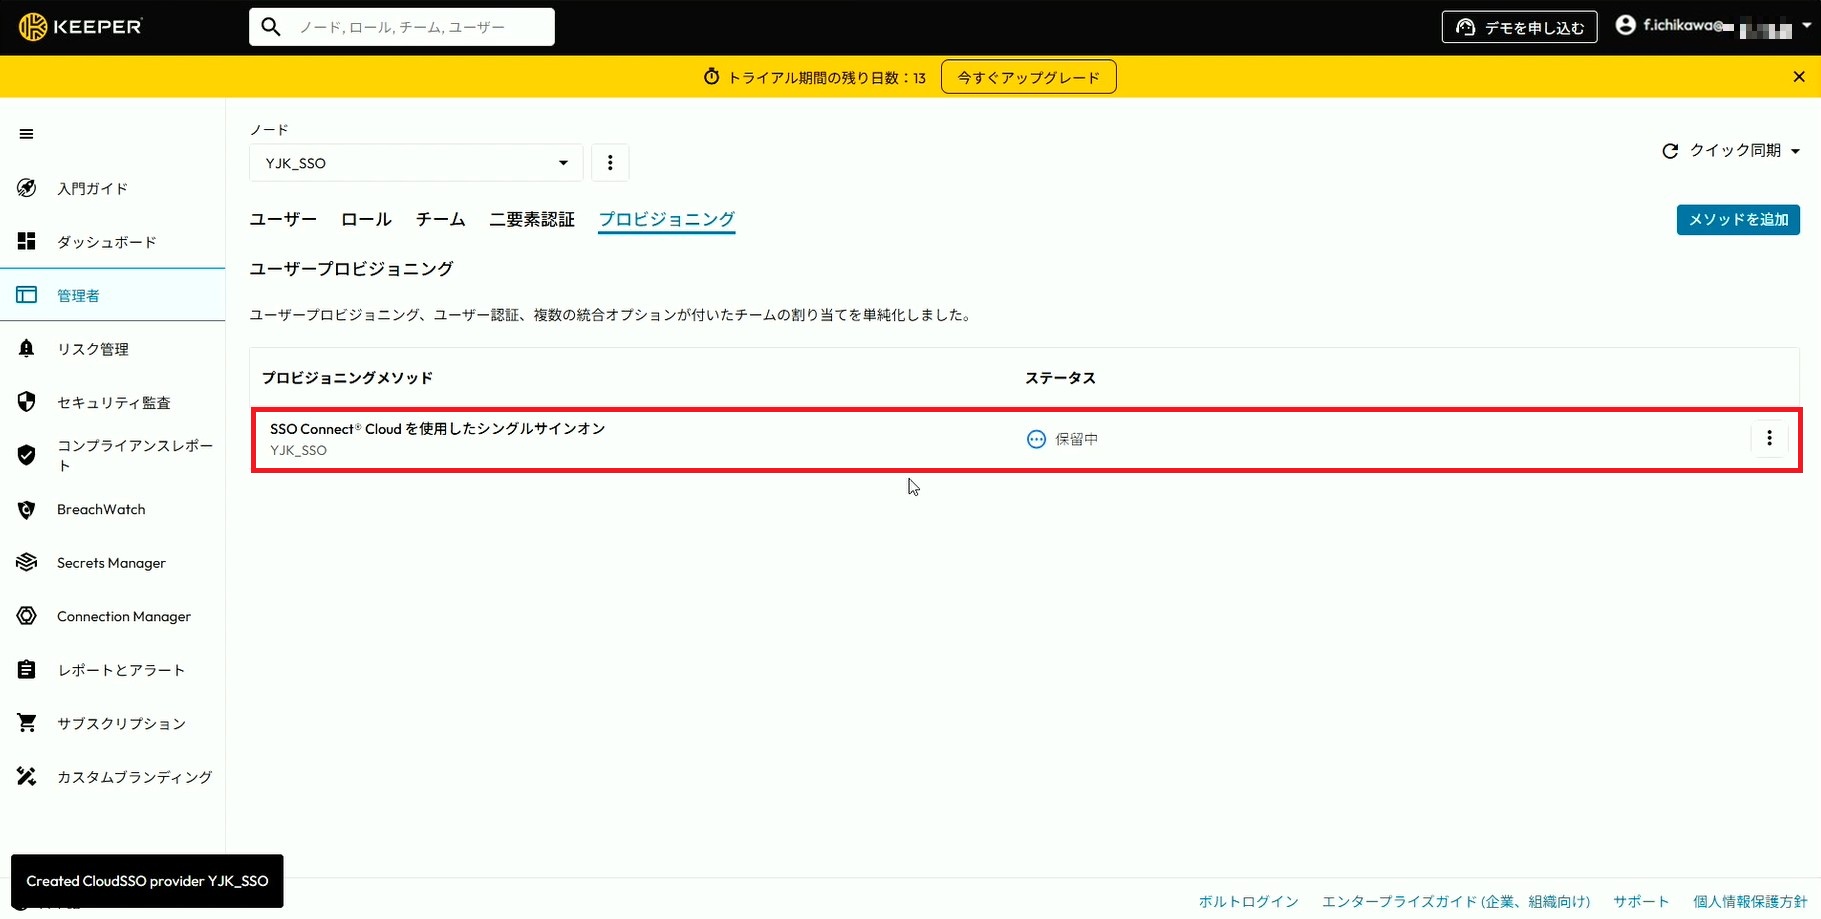Open Connection Manager from the sidebar
The height and width of the screenshot is (919, 1821).
coord(123,616)
